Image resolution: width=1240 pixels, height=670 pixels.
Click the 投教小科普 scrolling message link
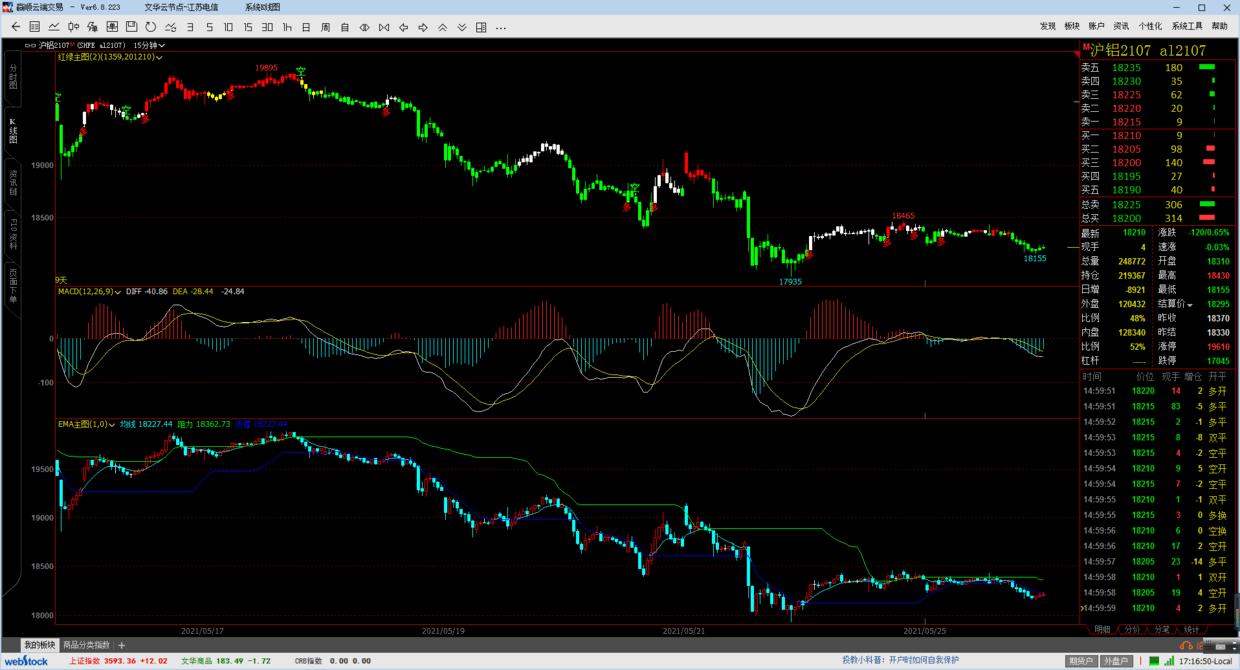pos(900,660)
